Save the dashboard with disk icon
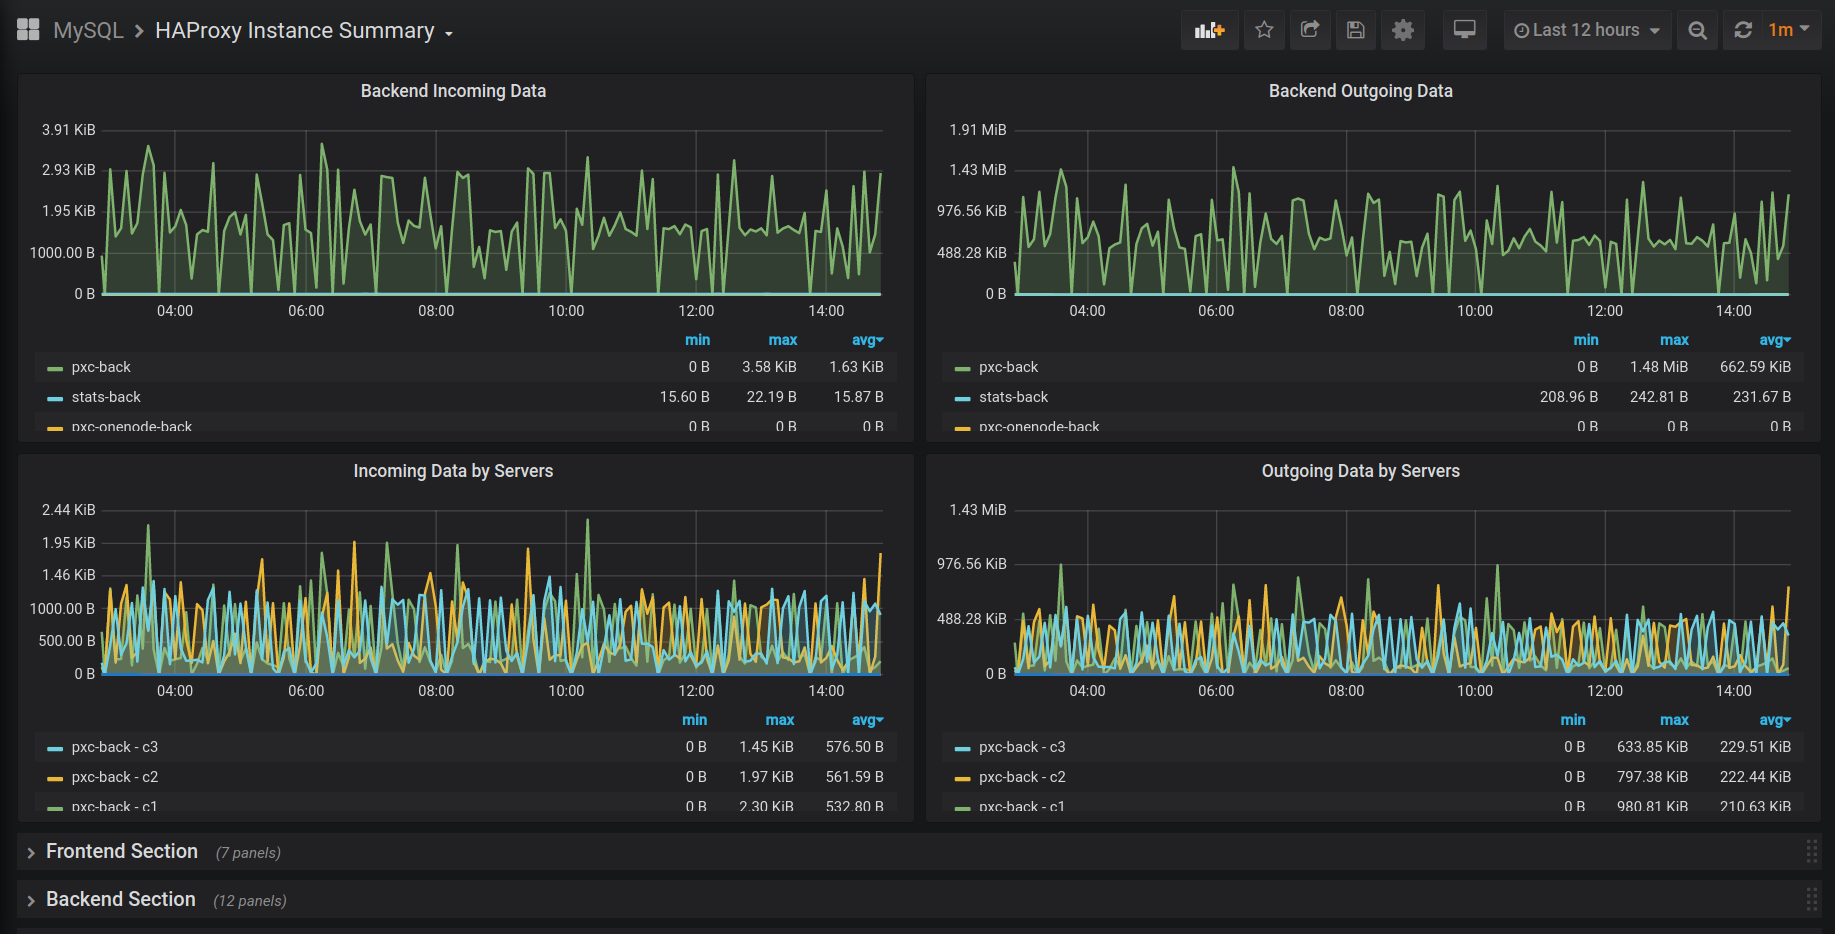The width and height of the screenshot is (1835, 934). [x=1355, y=30]
